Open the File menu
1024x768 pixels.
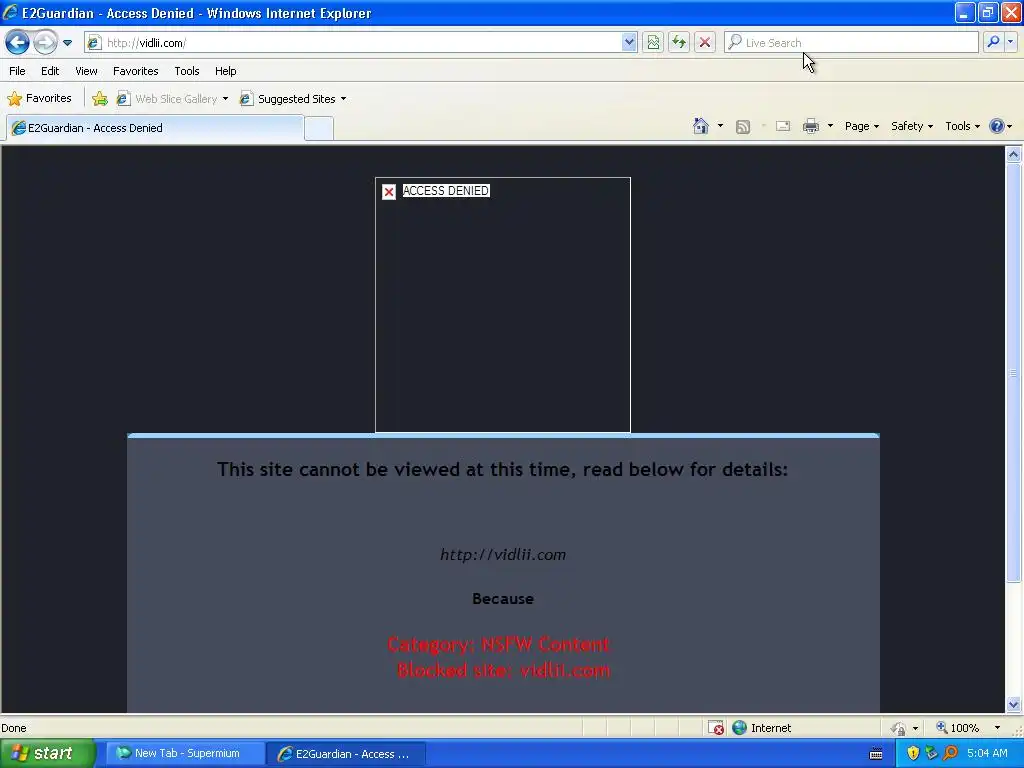pos(18,71)
